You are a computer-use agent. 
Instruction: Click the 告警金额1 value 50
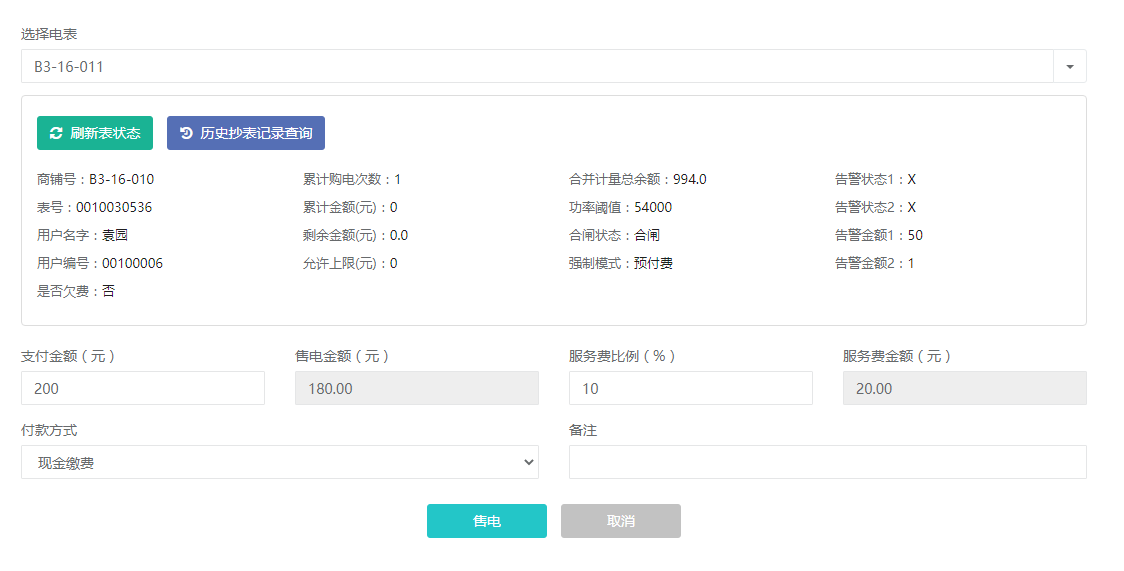(915, 236)
